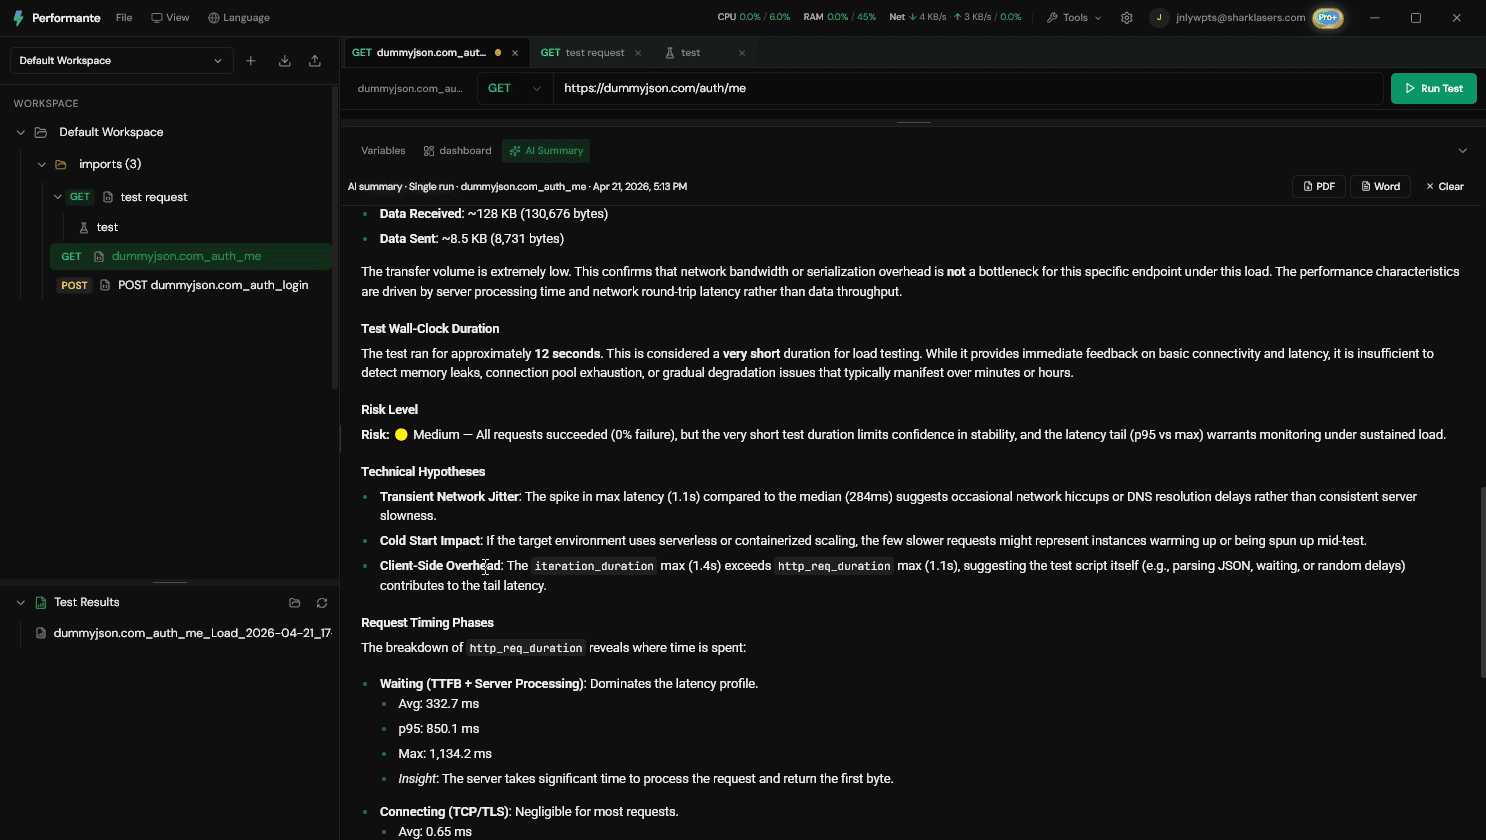1486x840 pixels.
Task: Click the summary content scrollbar
Action: pos(1481,583)
